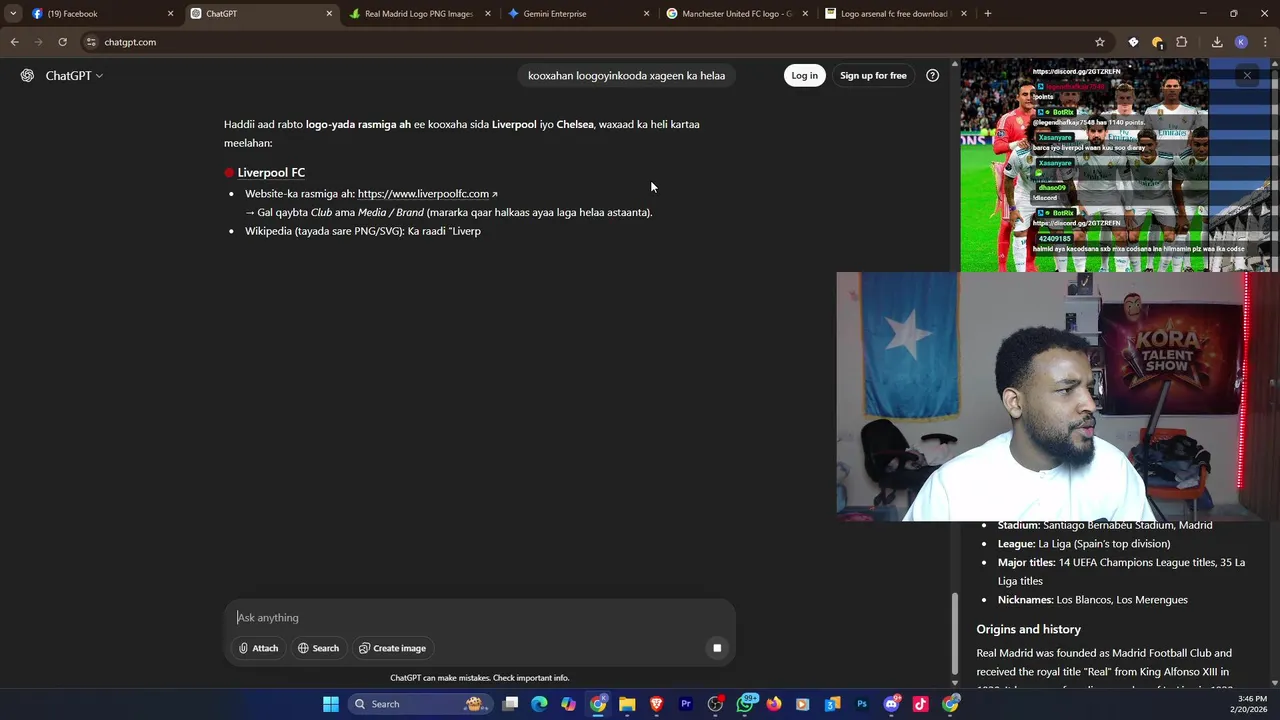Click the Ask anything input field
Viewport: 1280px width, 720px height.
480,618
